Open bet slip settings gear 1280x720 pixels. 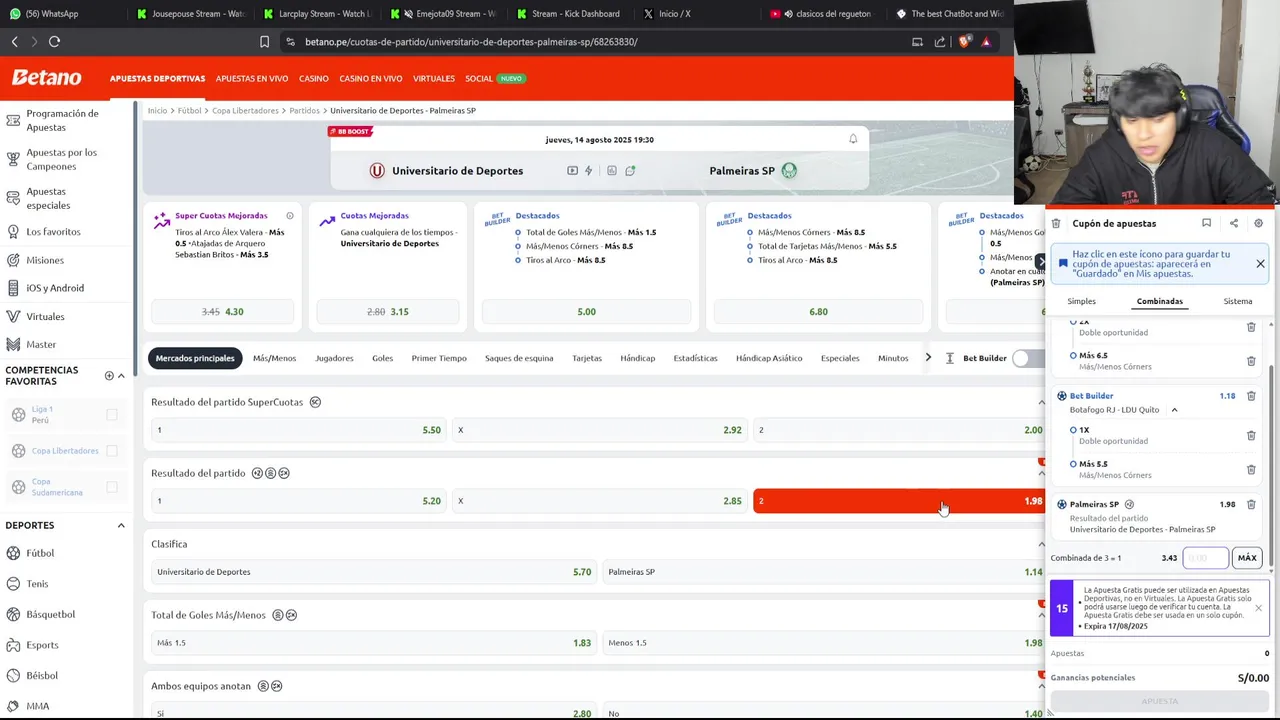coord(1259,224)
